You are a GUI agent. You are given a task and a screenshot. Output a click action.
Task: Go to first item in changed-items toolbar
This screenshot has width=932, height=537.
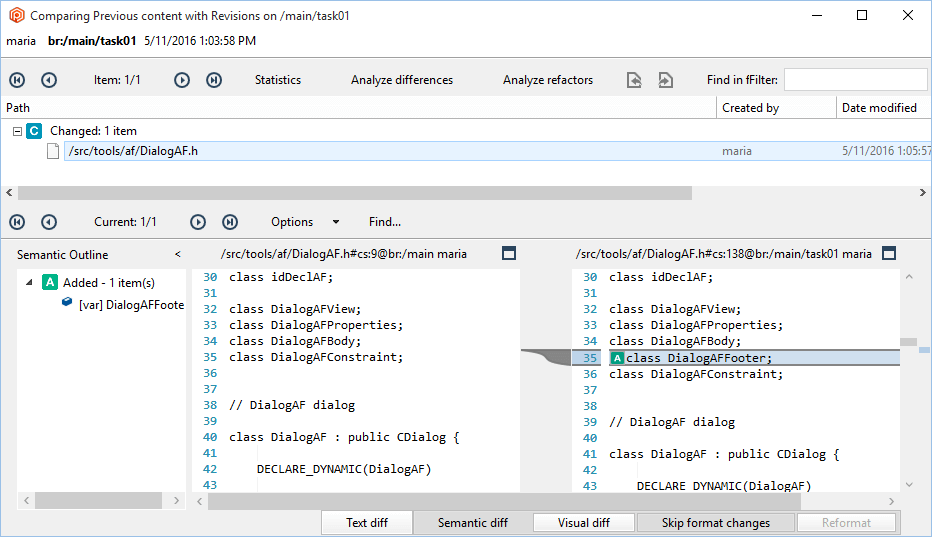click(17, 80)
